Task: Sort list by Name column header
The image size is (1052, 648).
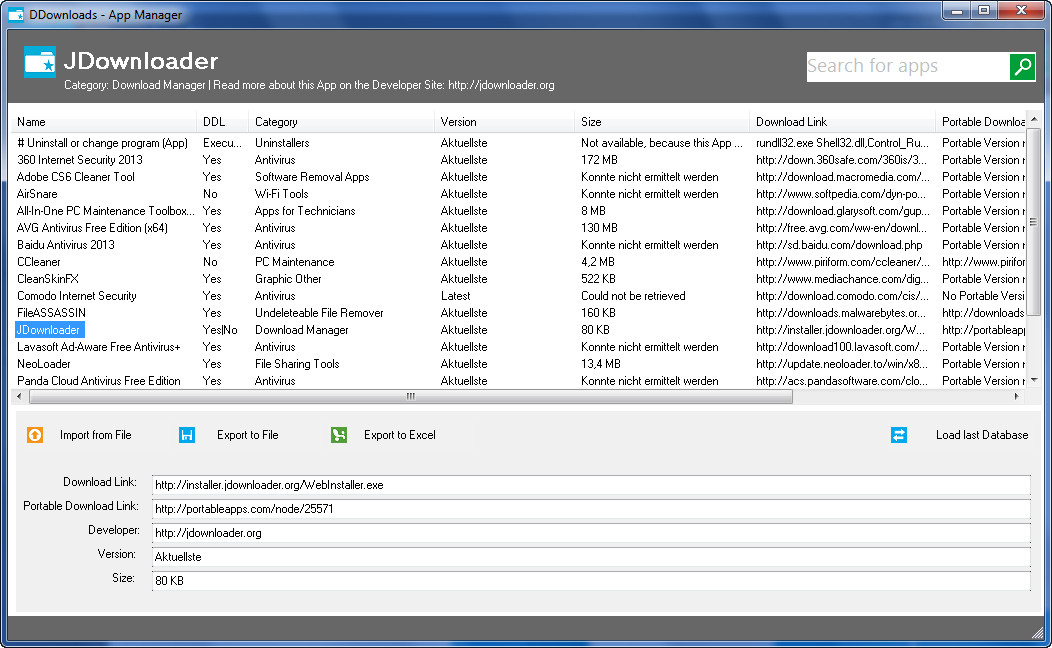Action: point(104,122)
